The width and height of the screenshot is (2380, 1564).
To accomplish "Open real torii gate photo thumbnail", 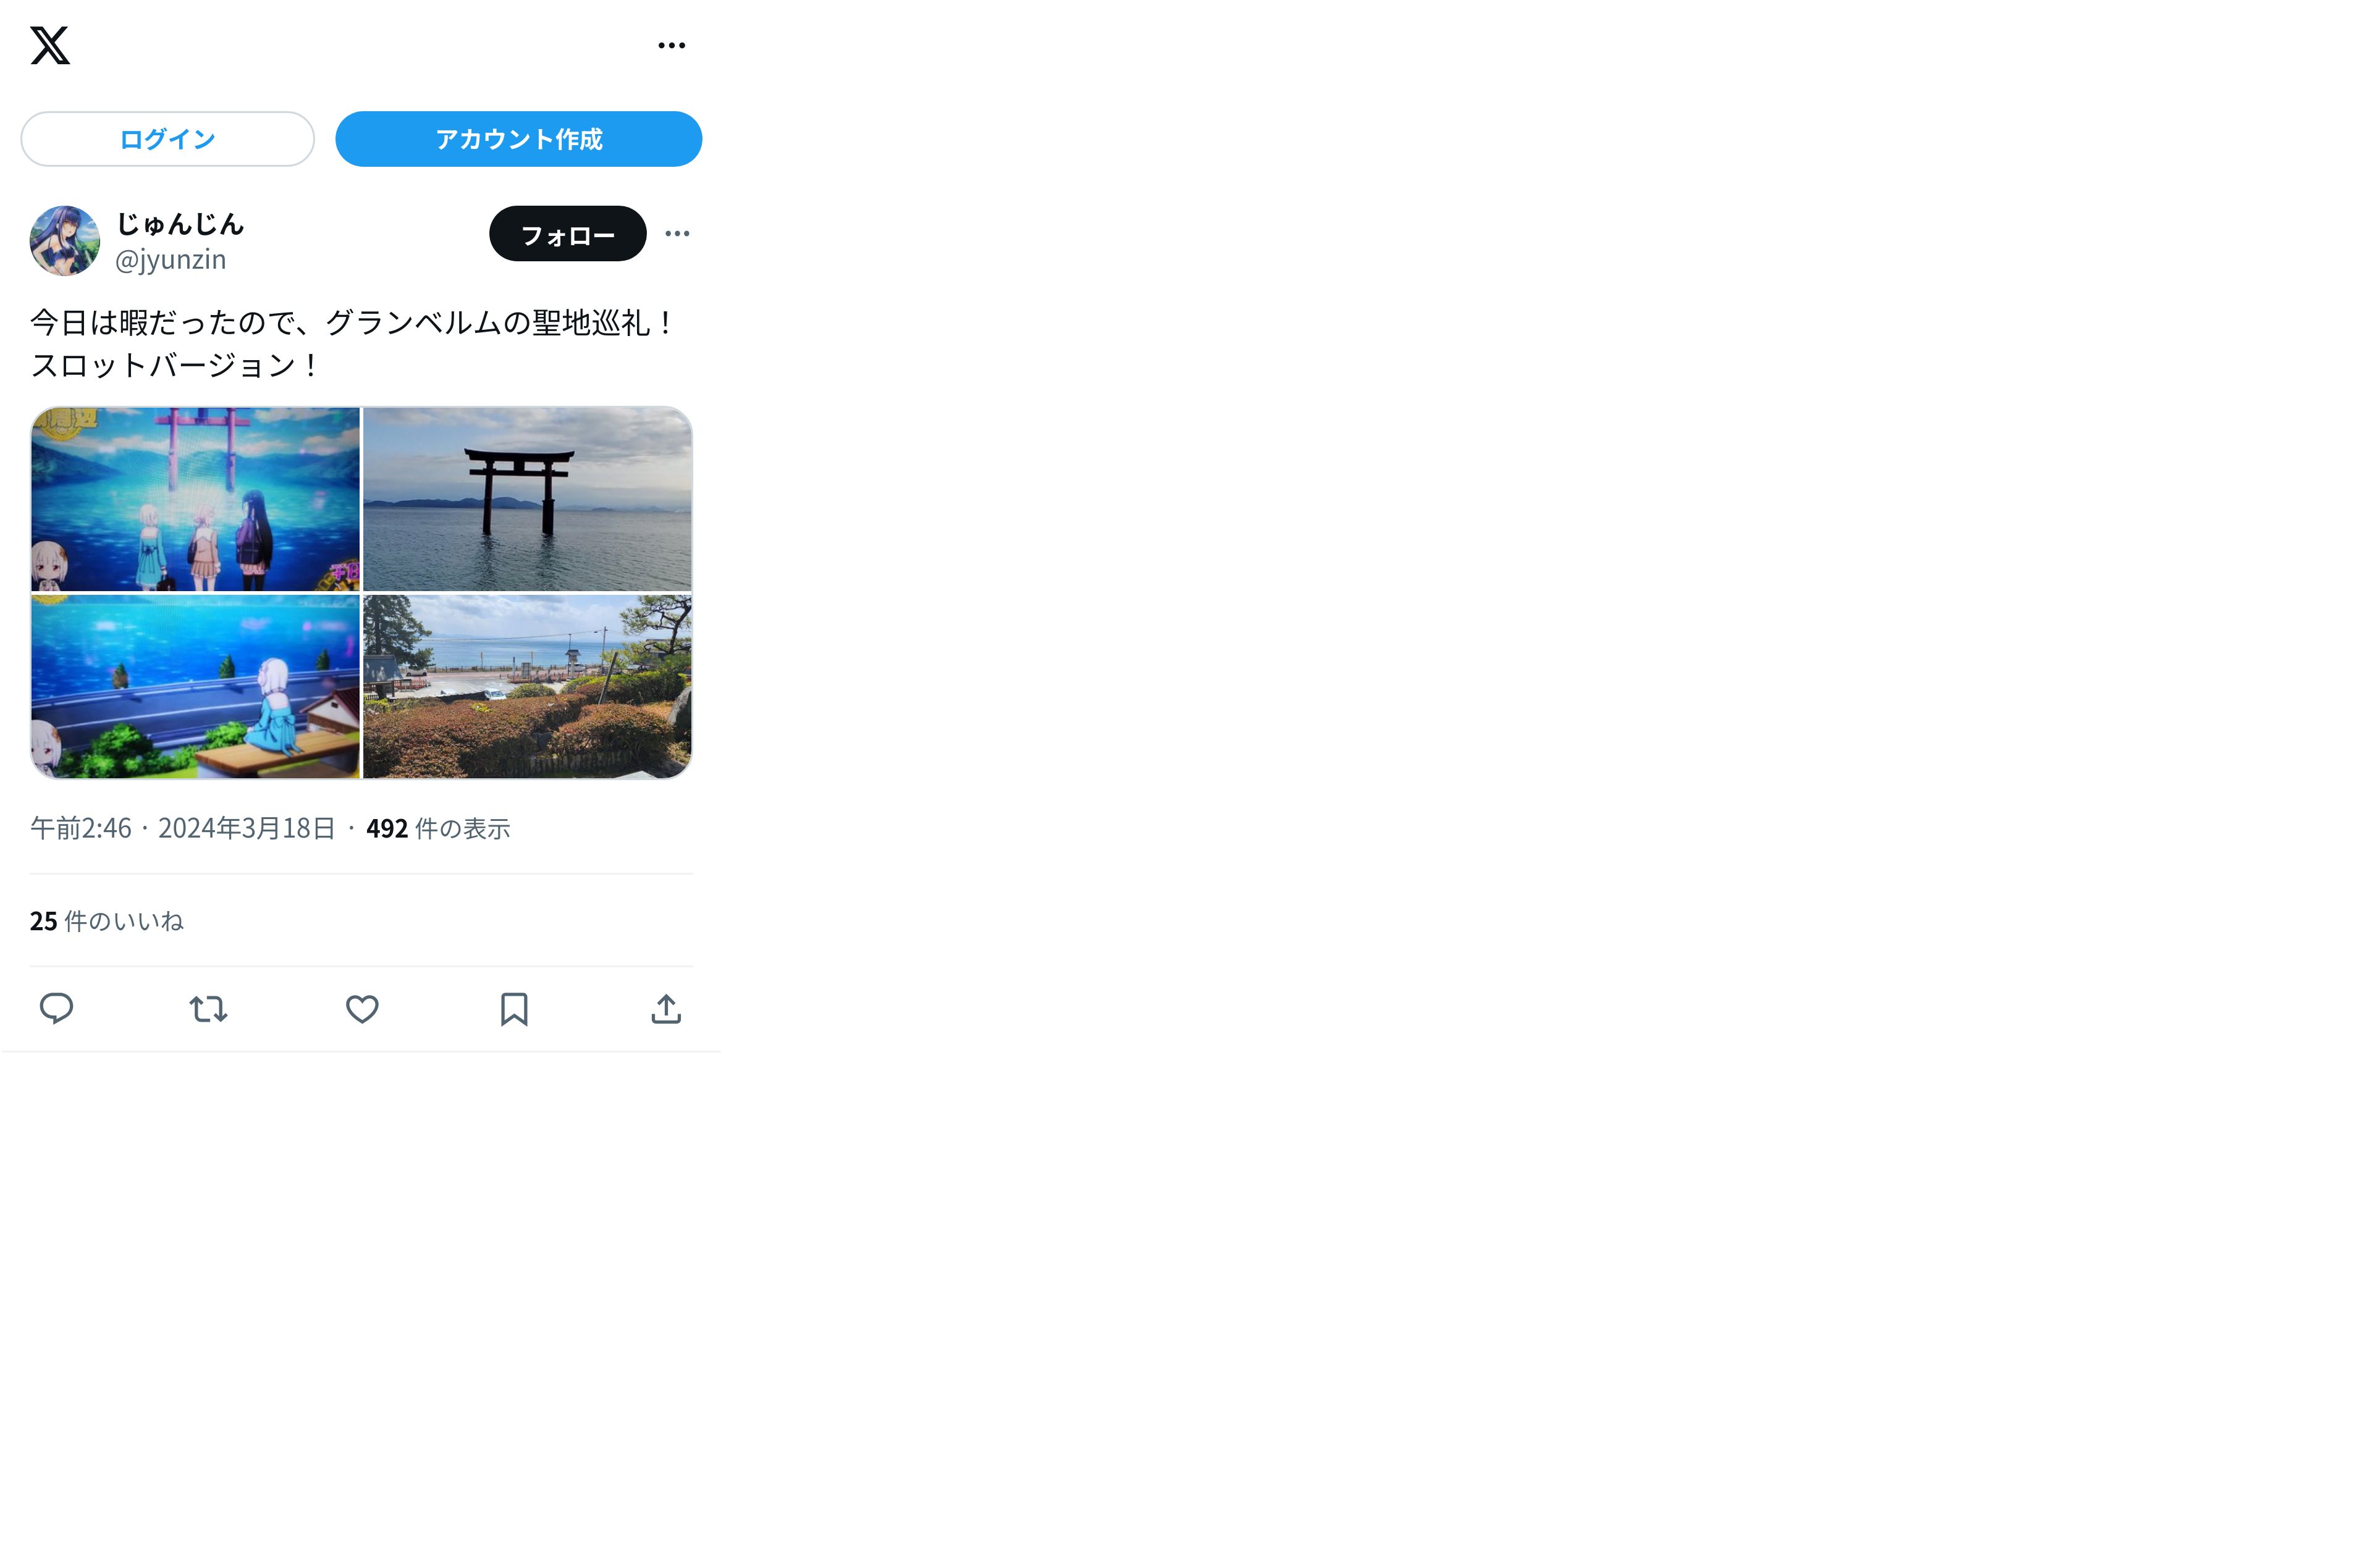I will point(528,499).
